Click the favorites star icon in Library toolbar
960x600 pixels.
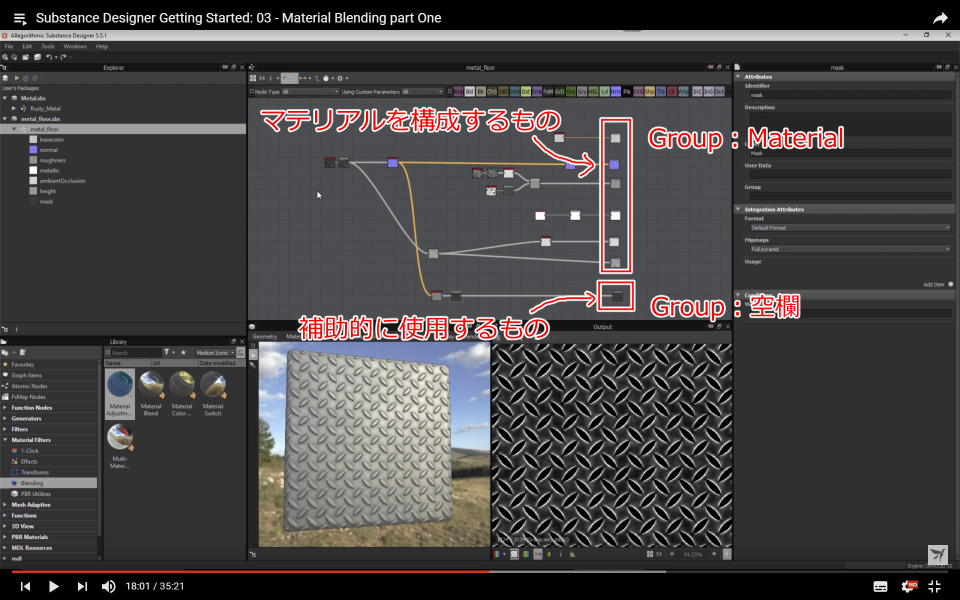point(182,353)
